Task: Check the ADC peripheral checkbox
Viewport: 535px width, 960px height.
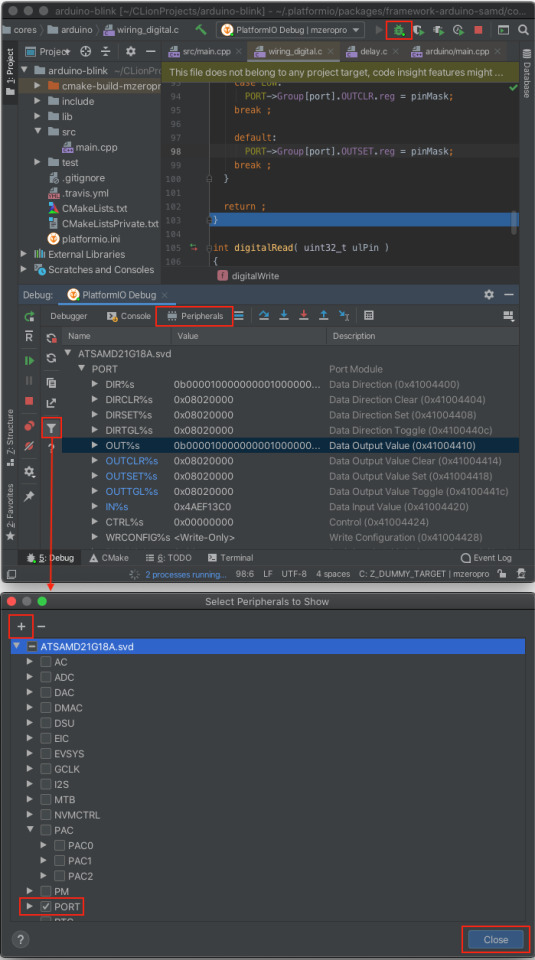Action: click(46, 677)
